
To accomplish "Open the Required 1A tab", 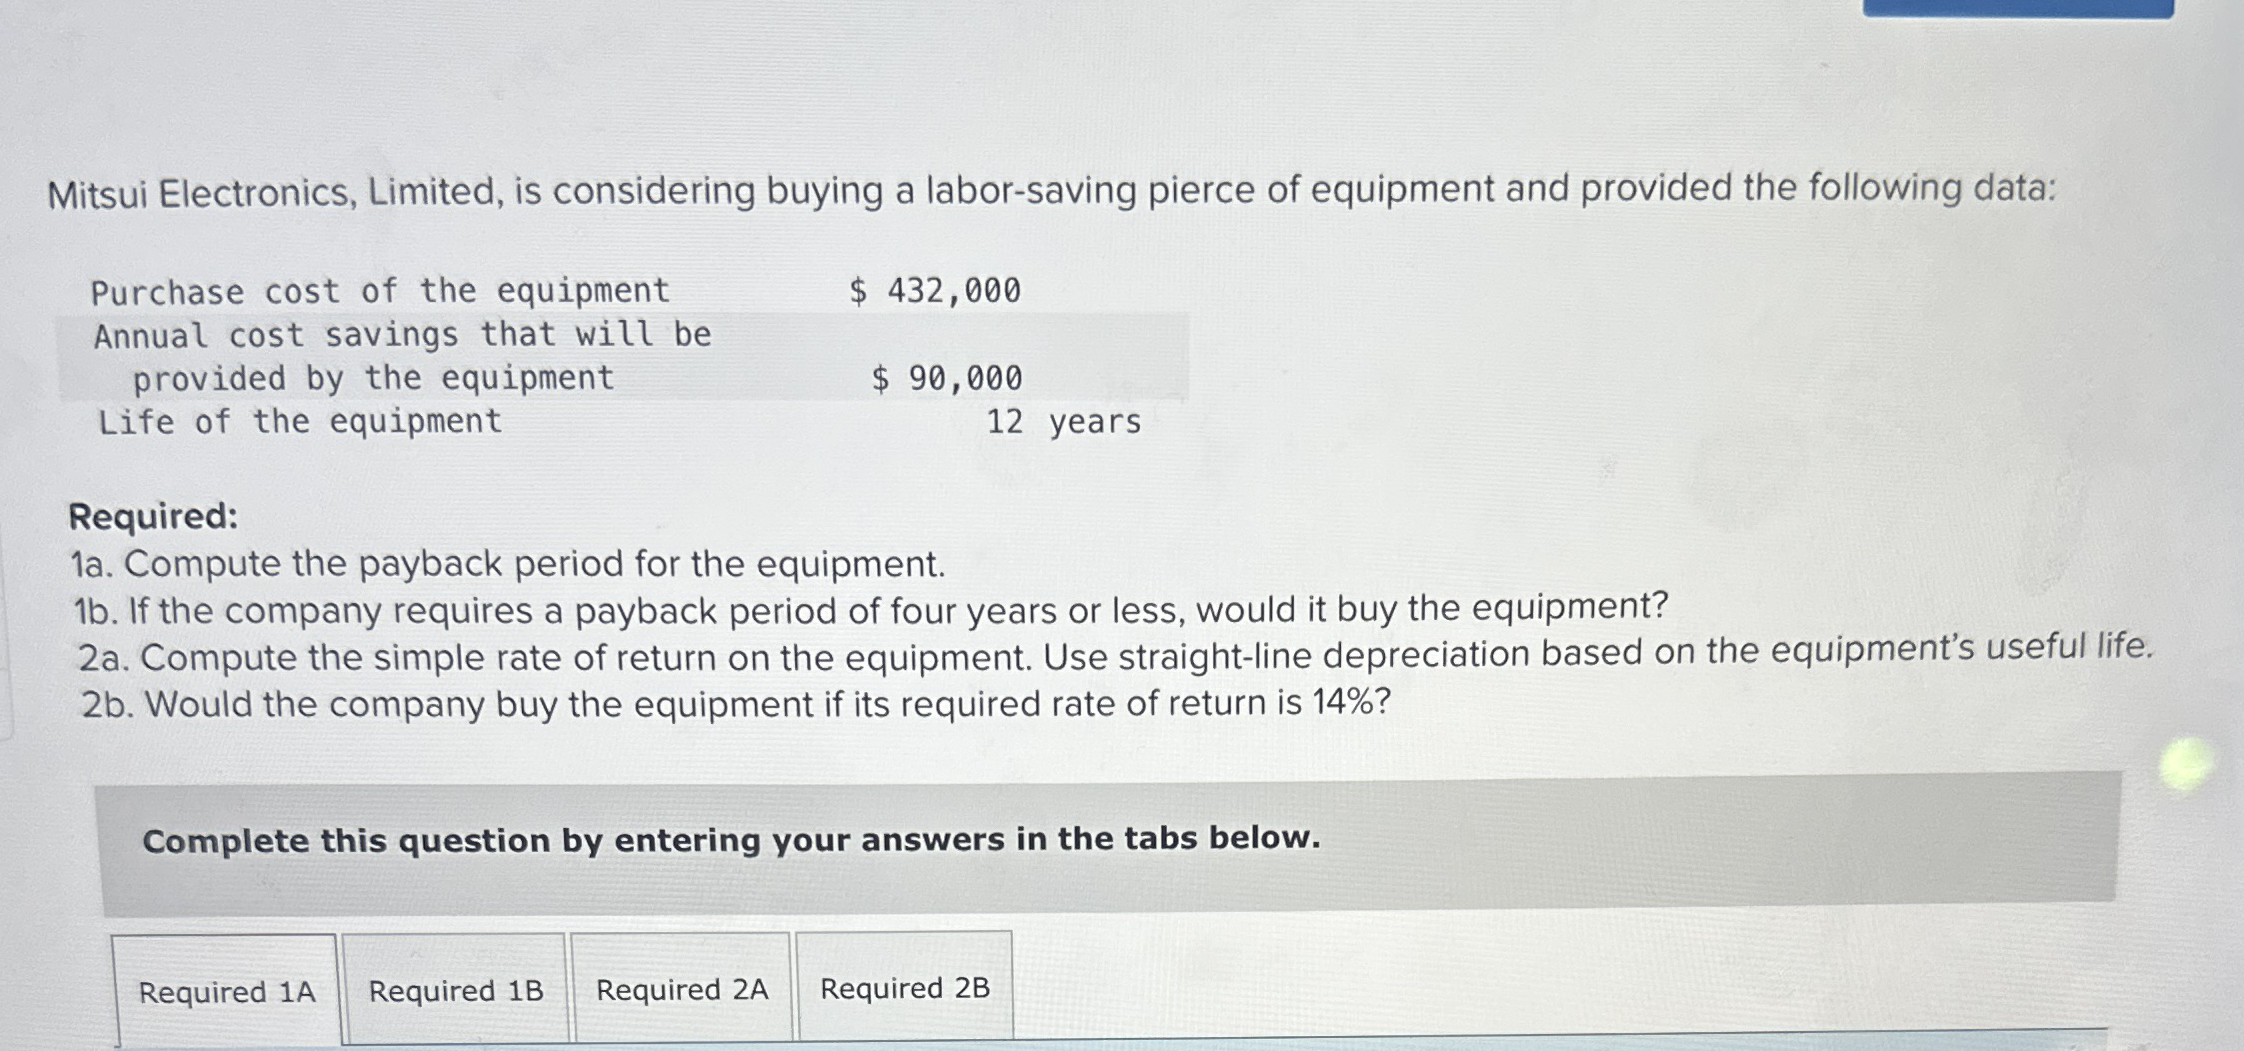I will [226, 991].
